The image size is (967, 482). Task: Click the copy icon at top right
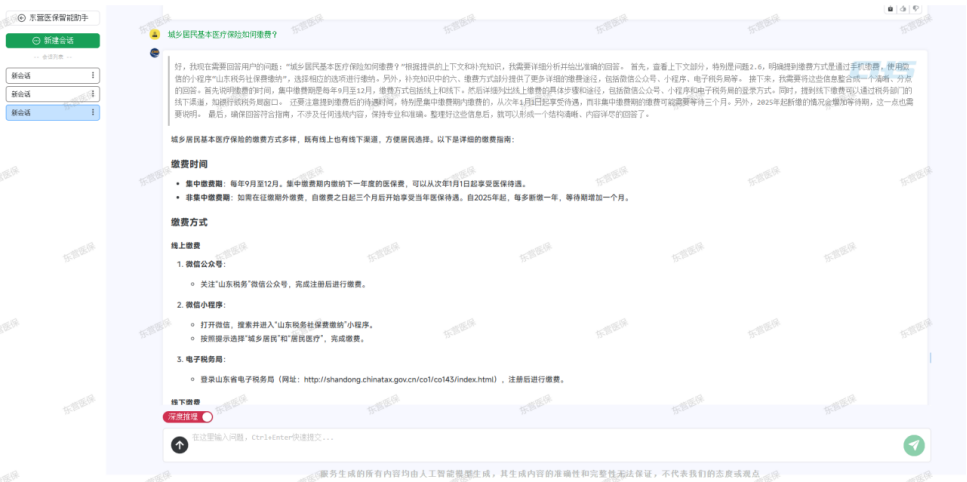point(891,8)
